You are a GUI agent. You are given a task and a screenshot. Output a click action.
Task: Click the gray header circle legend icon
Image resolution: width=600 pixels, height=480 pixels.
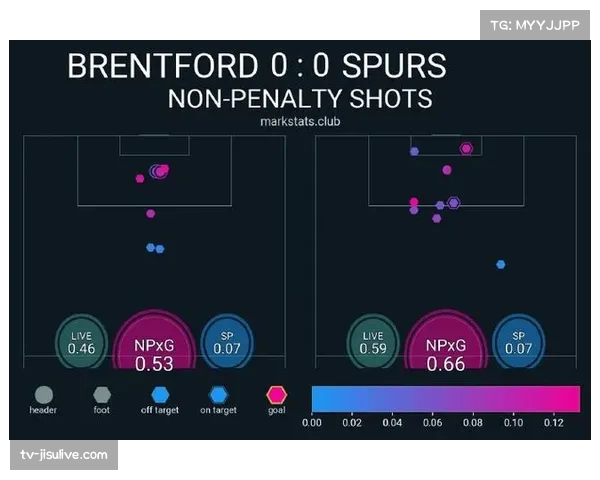coord(43,394)
